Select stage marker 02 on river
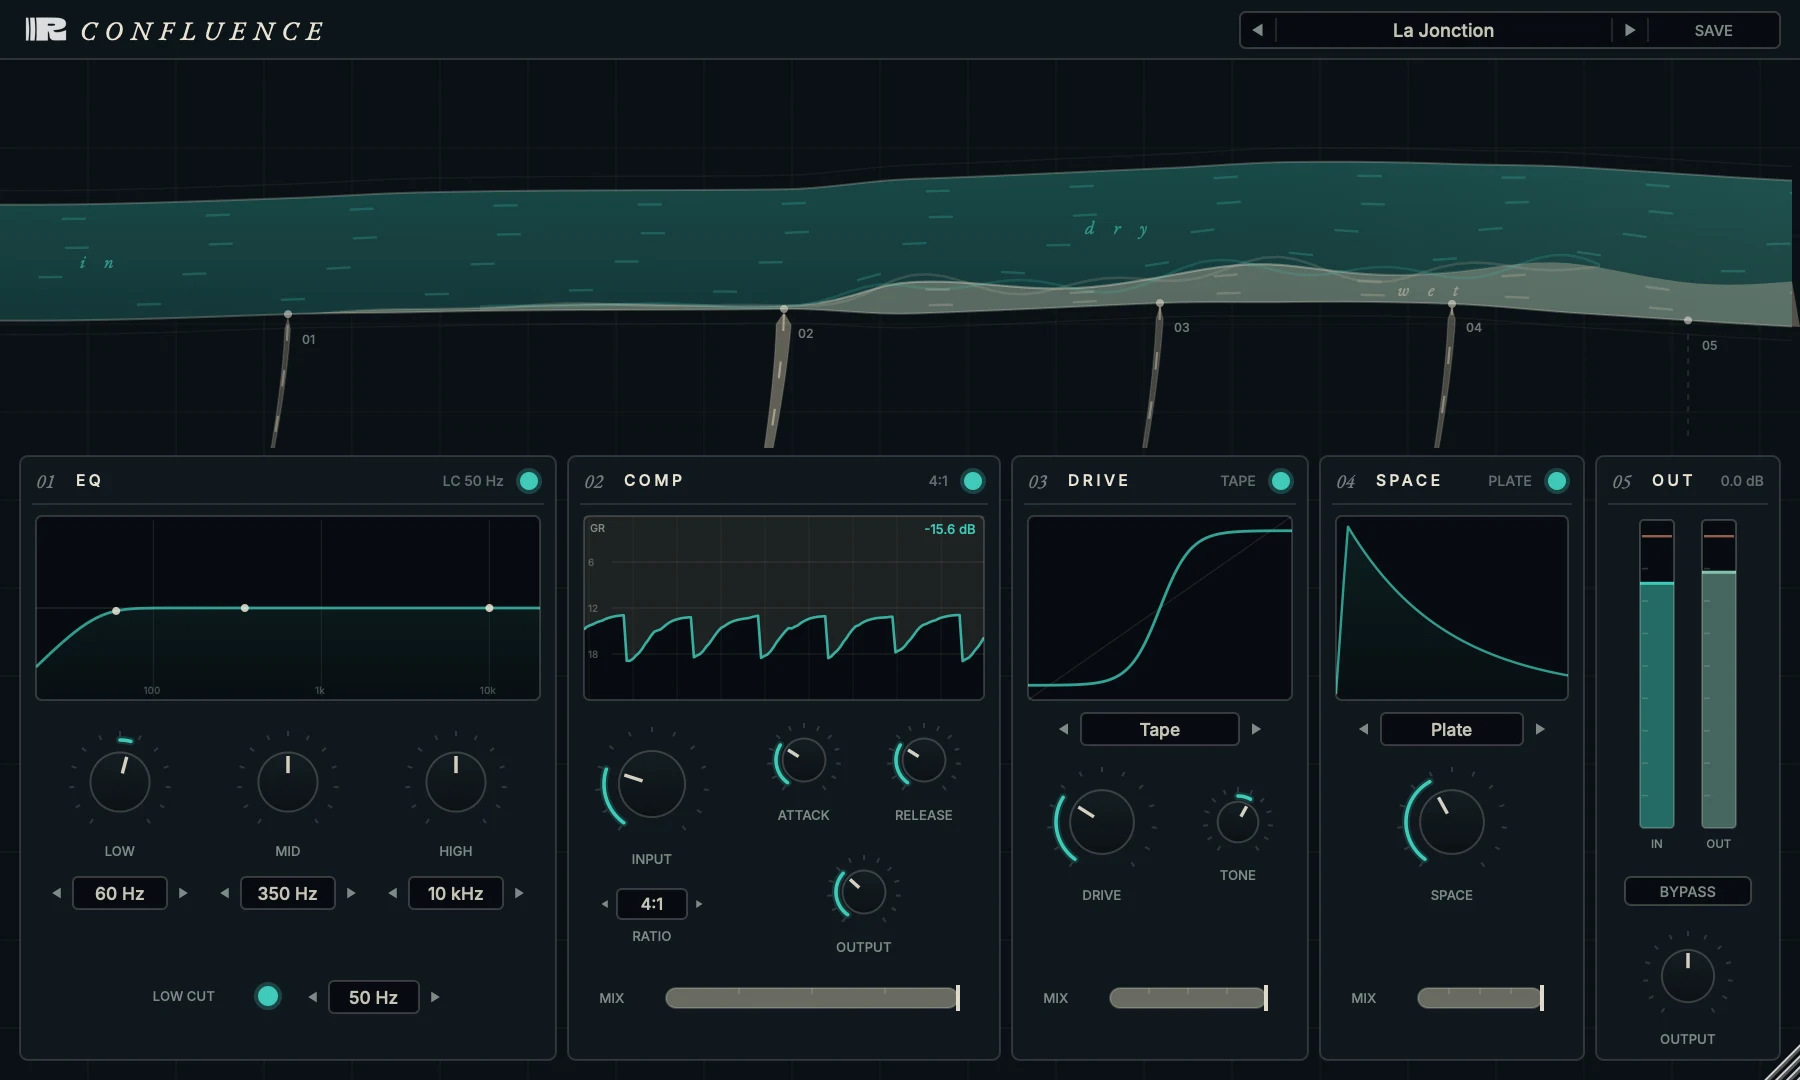1800x1080 pixels. click(x=784, y=309)
